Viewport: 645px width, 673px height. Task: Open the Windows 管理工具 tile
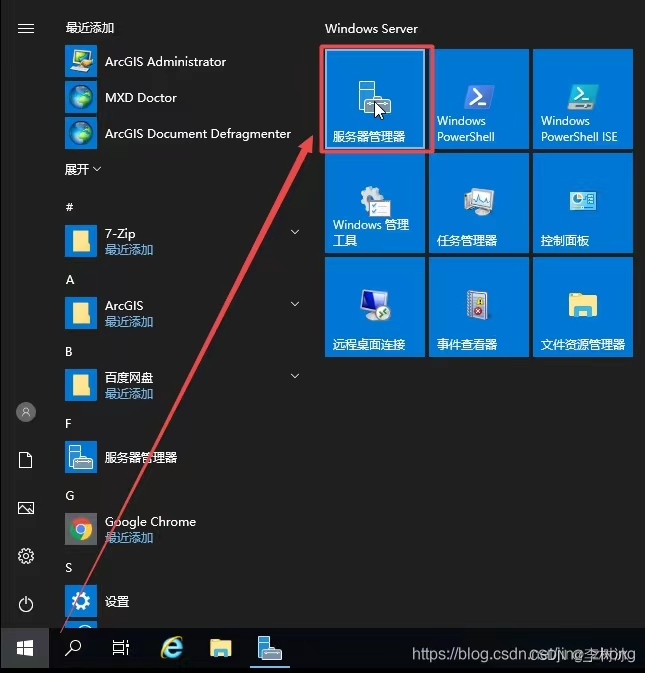point(375,203)
